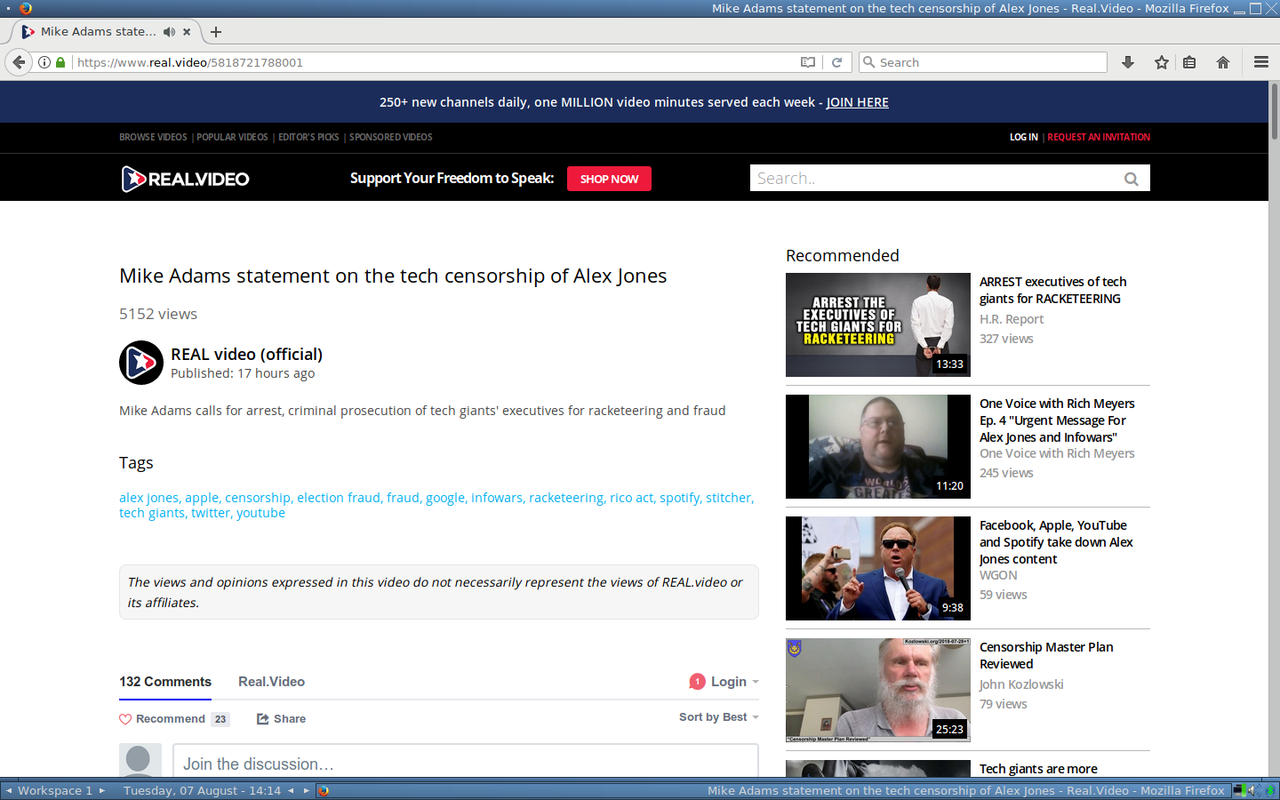Click the REAL.VIDEO site logo
This screenshot has height=800, width=1280.
coord(185,179)
